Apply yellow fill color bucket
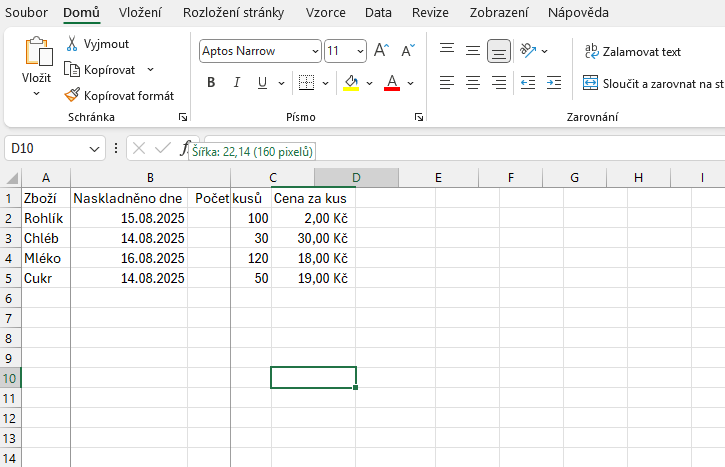Viewport: 725px width, 467px height. [x=351, y=83]
